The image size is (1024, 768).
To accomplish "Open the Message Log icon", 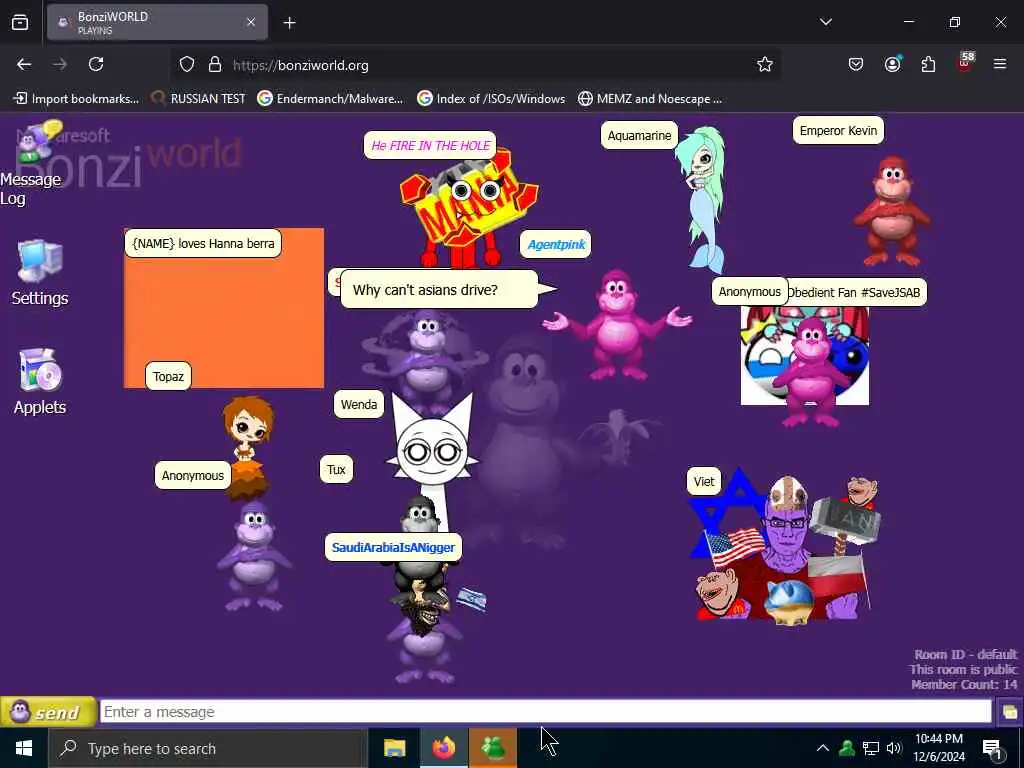I will pos(33,163).
